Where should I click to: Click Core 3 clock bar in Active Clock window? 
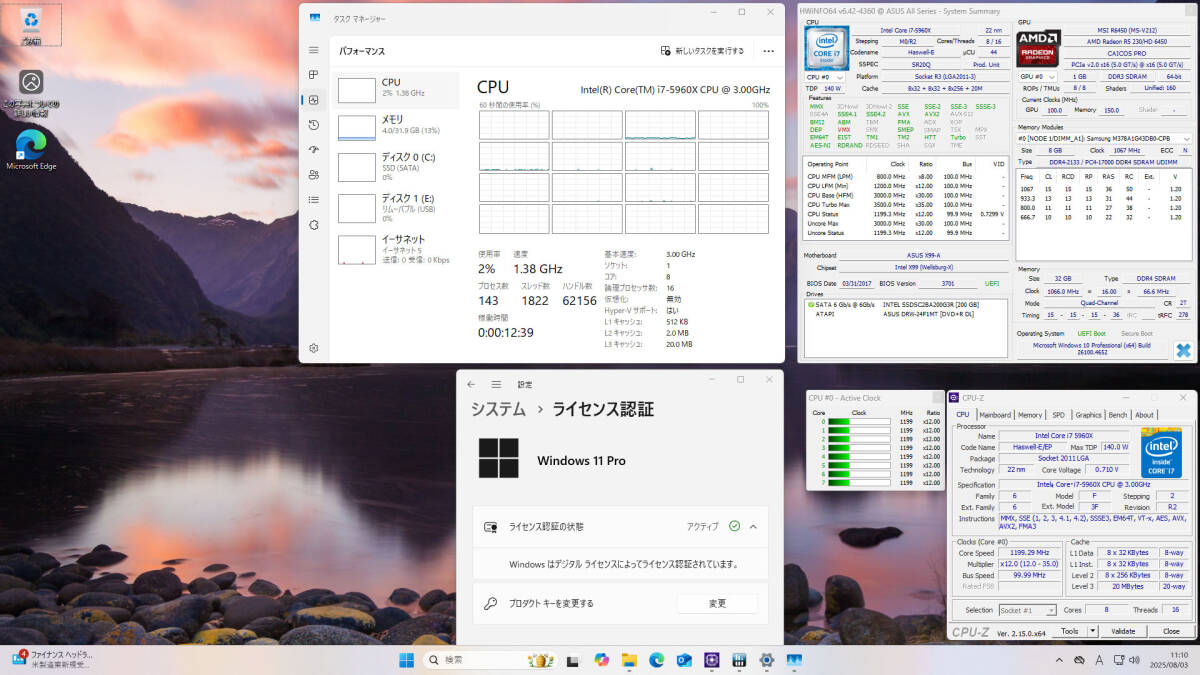858,448
